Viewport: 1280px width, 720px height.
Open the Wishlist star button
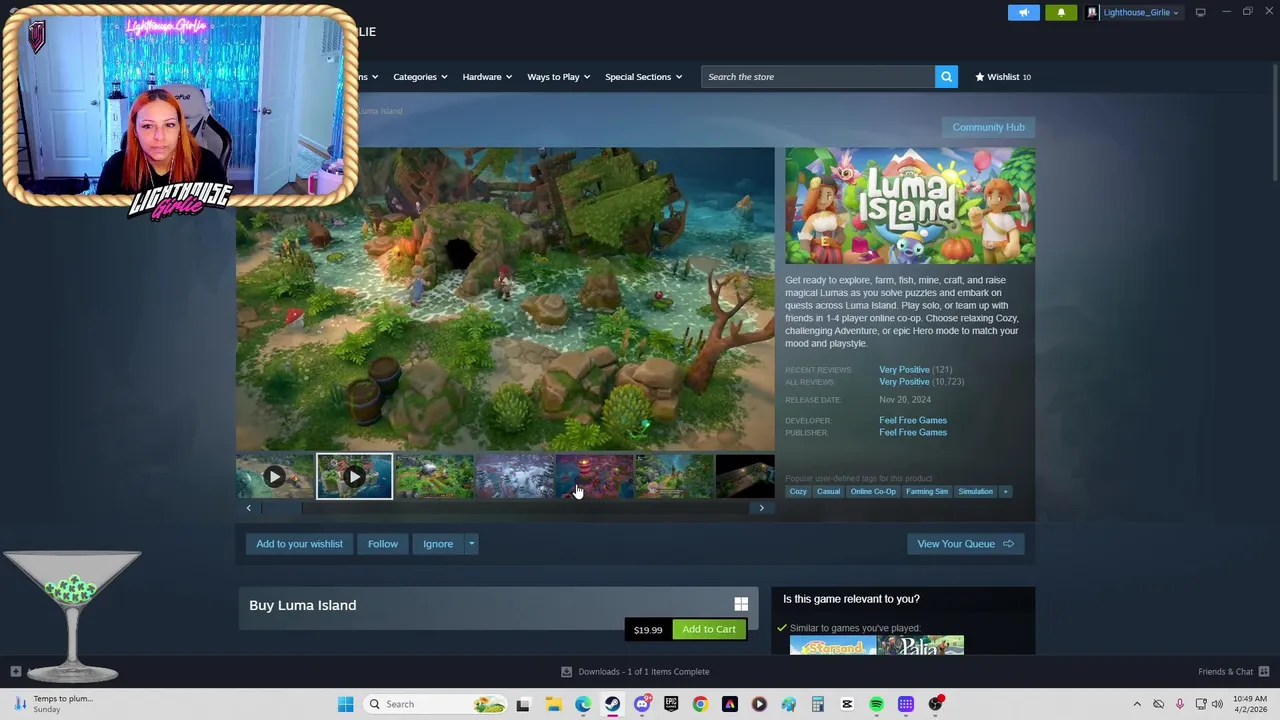(x=1003, y=76)
